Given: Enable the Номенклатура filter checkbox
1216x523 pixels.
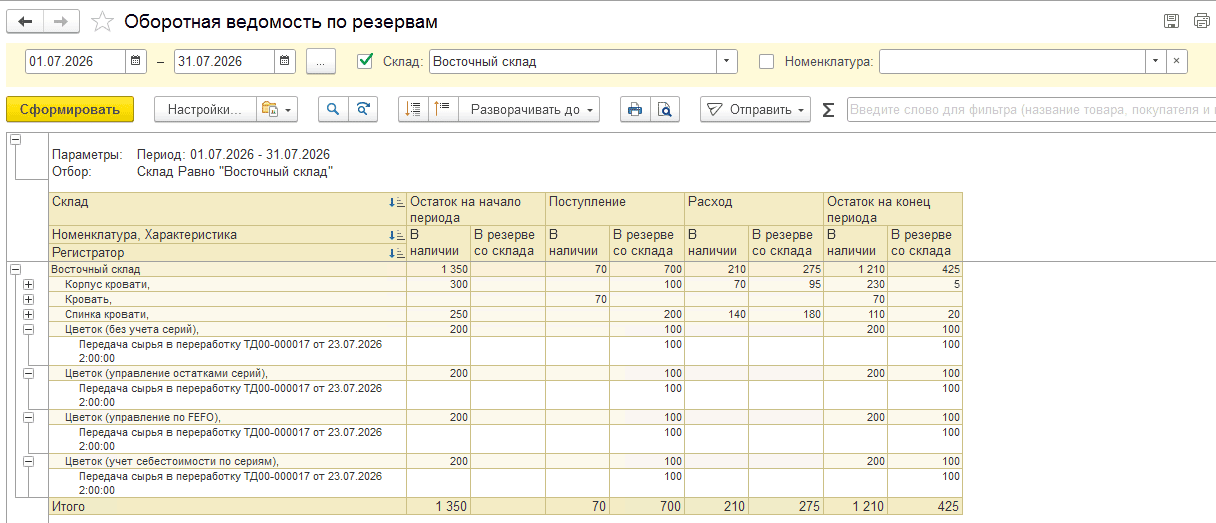Looking at the screenshot, I should click(767, 61).
